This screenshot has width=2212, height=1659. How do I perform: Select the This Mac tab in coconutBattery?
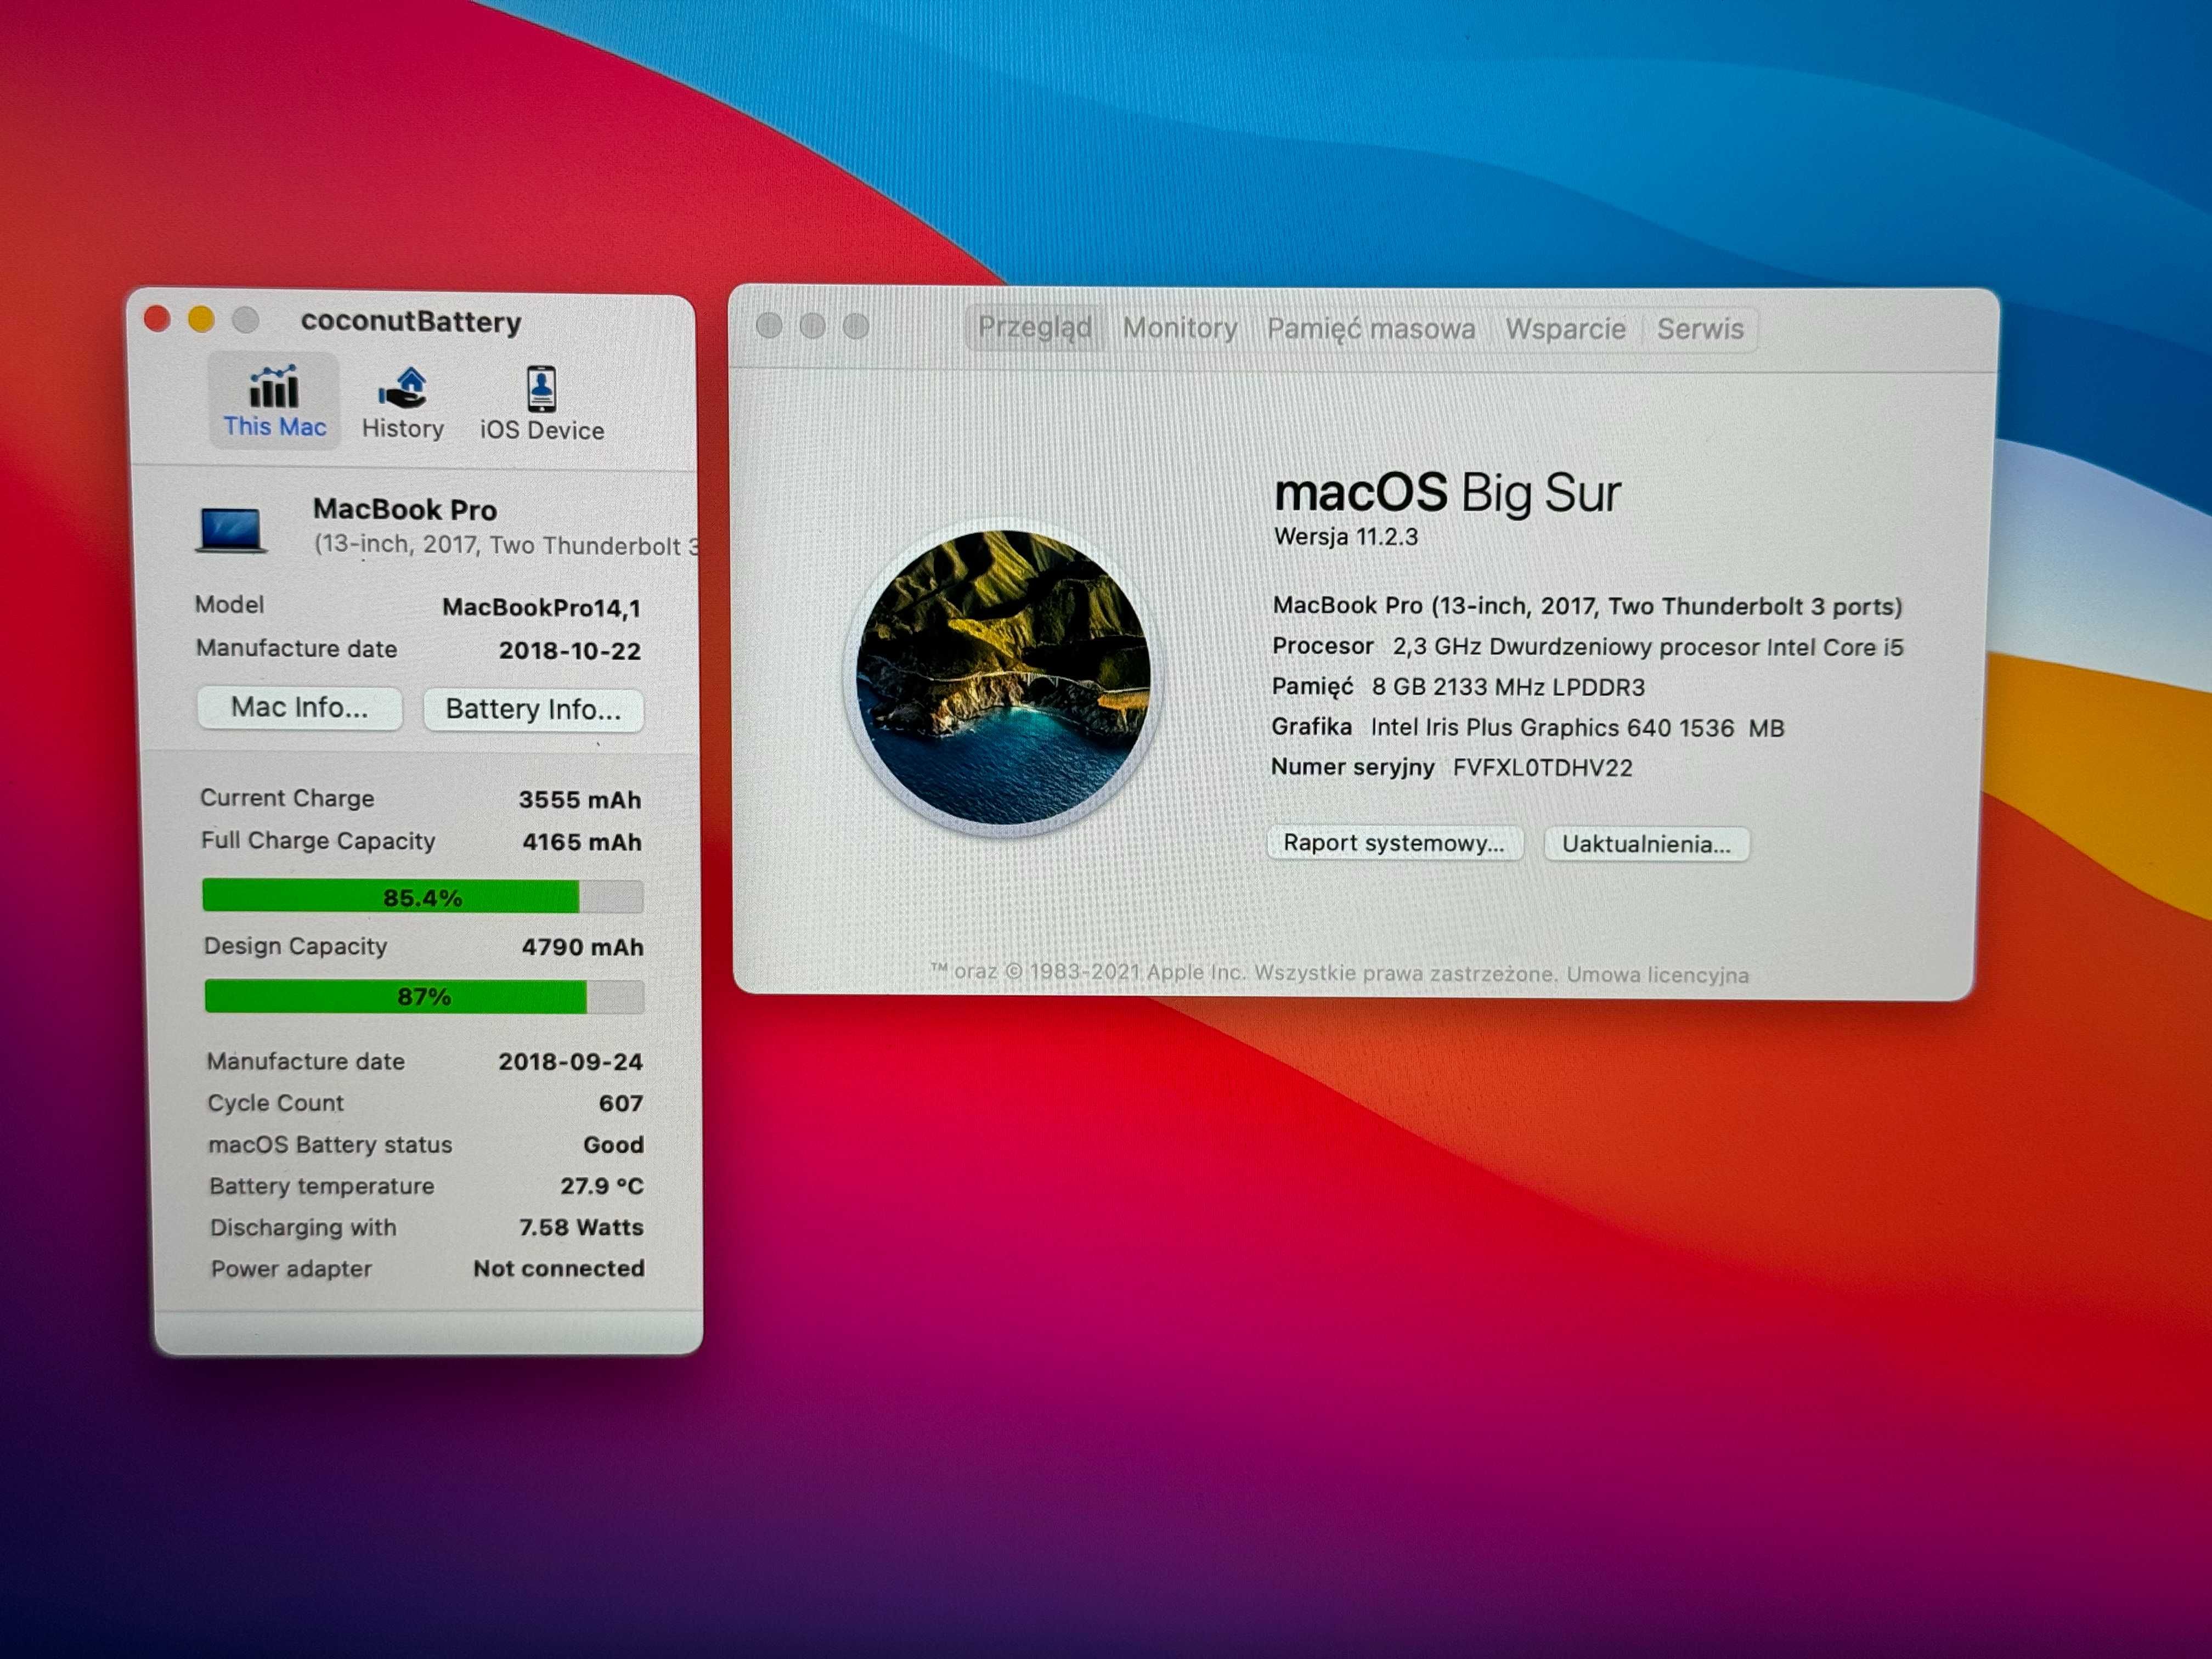(x=274, y=401)
